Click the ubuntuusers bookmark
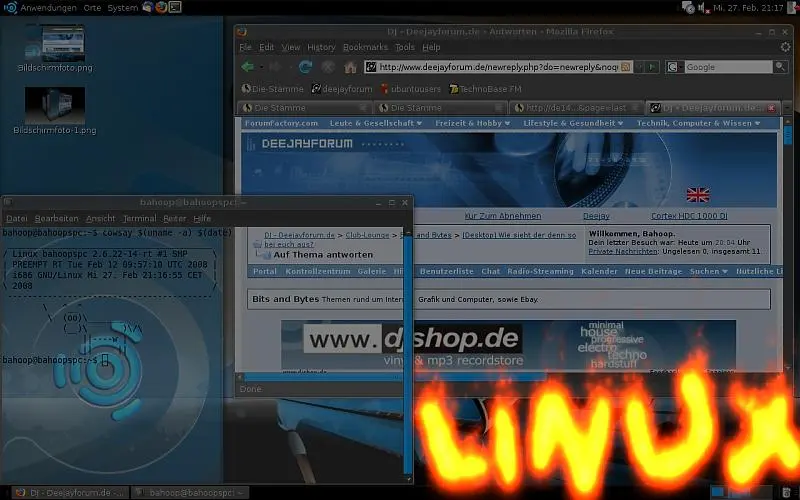 click(x=412, y=88)
